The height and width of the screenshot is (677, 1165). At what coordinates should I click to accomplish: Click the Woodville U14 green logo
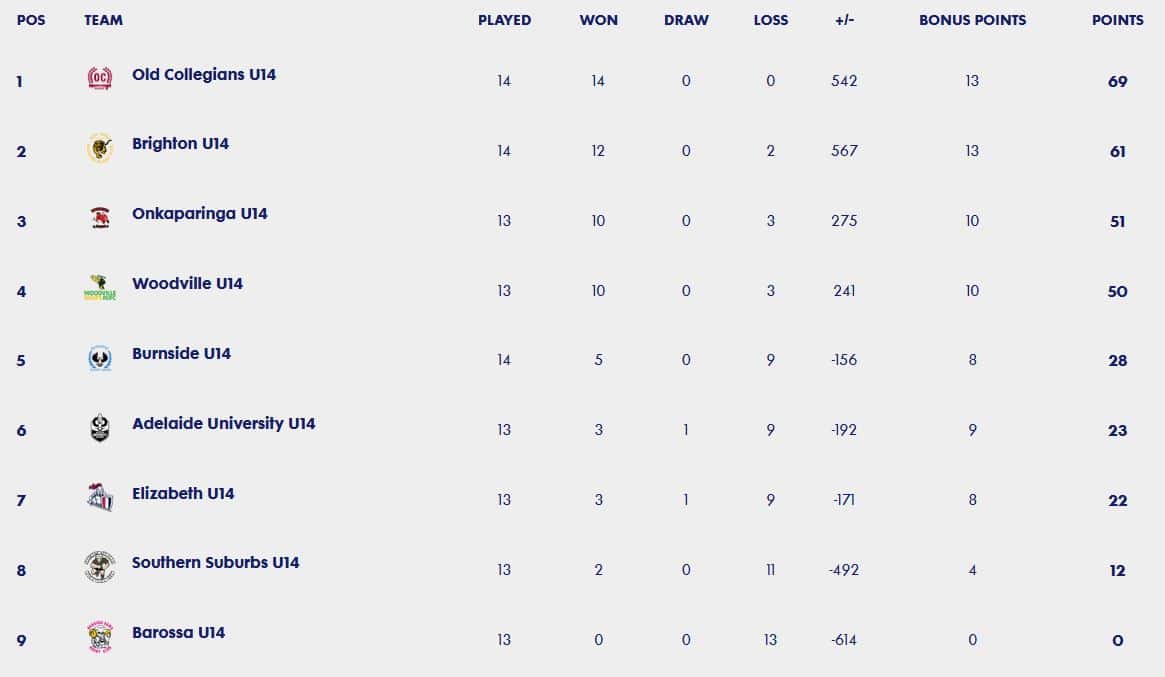(100, 288)
